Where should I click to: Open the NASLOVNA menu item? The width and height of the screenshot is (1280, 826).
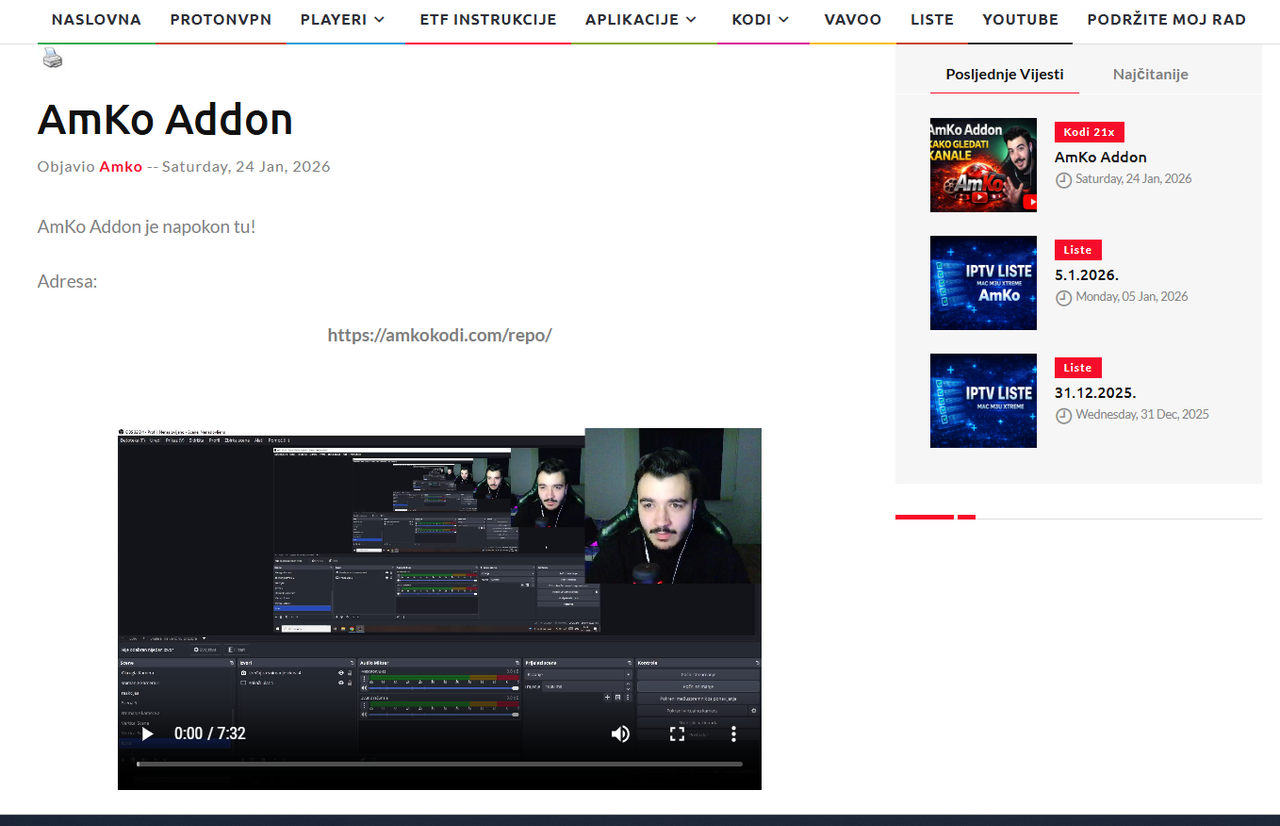coord(96,20)
